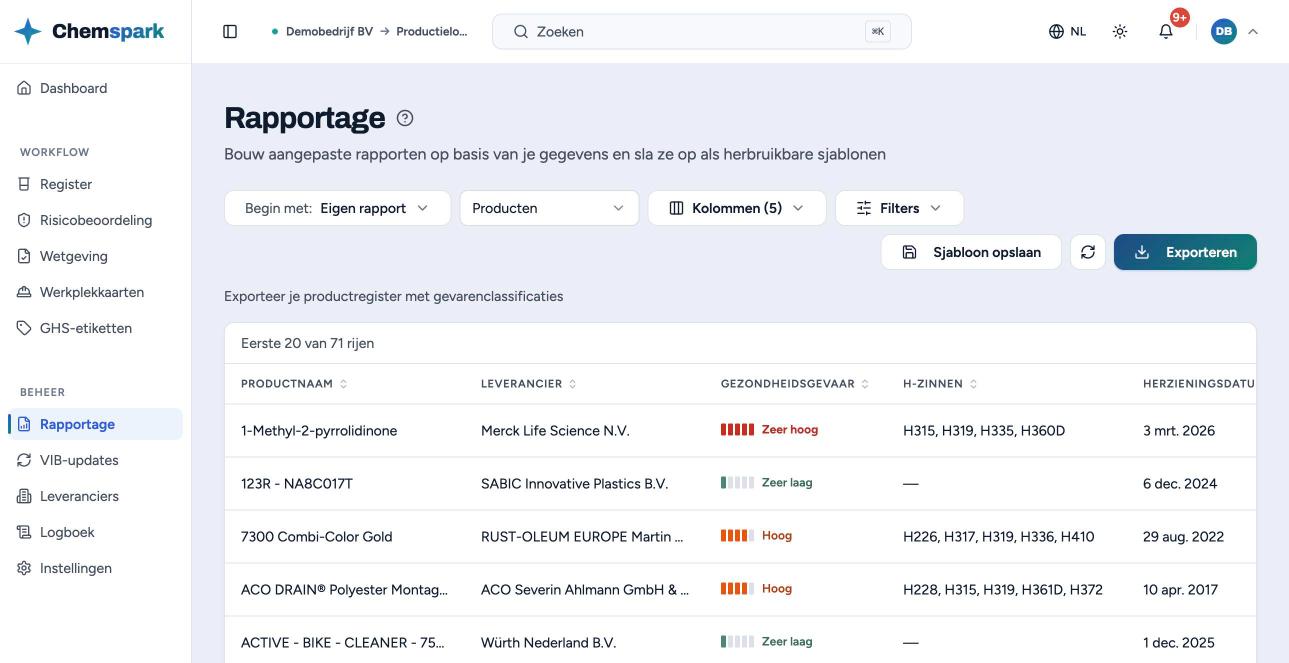
Task: Click Eerste 20 van 71 rijen text
Action: 307,343
